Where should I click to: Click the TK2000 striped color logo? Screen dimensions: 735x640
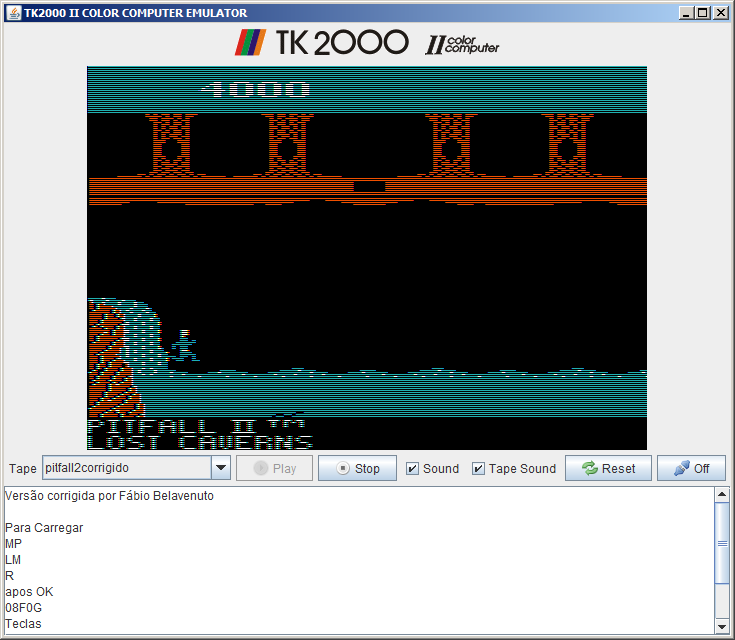click(250, 43)
